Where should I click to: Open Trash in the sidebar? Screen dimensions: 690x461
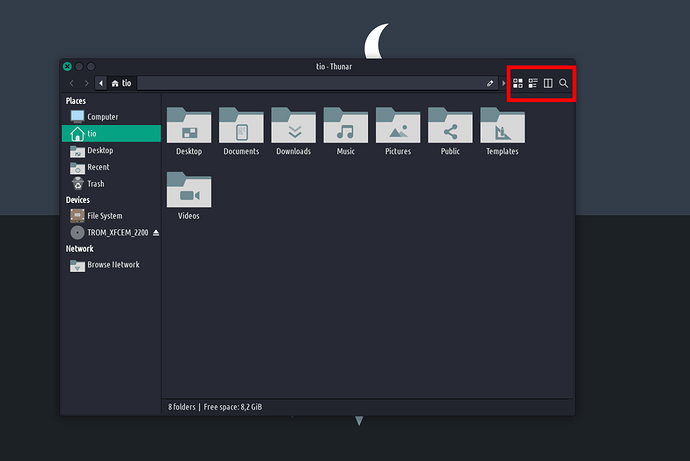(x=111, y=184)
